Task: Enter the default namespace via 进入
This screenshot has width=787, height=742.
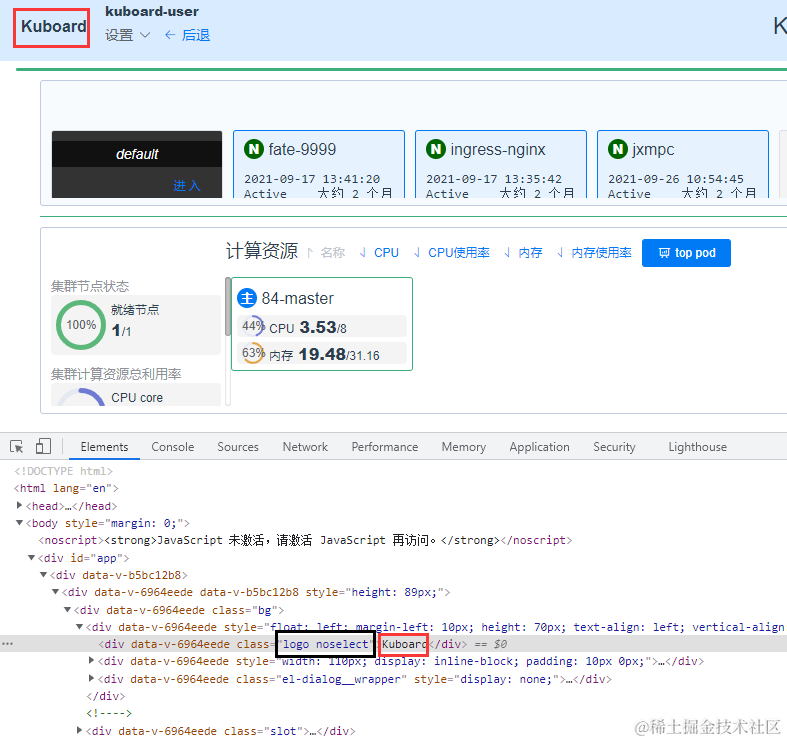Action: 187,185
